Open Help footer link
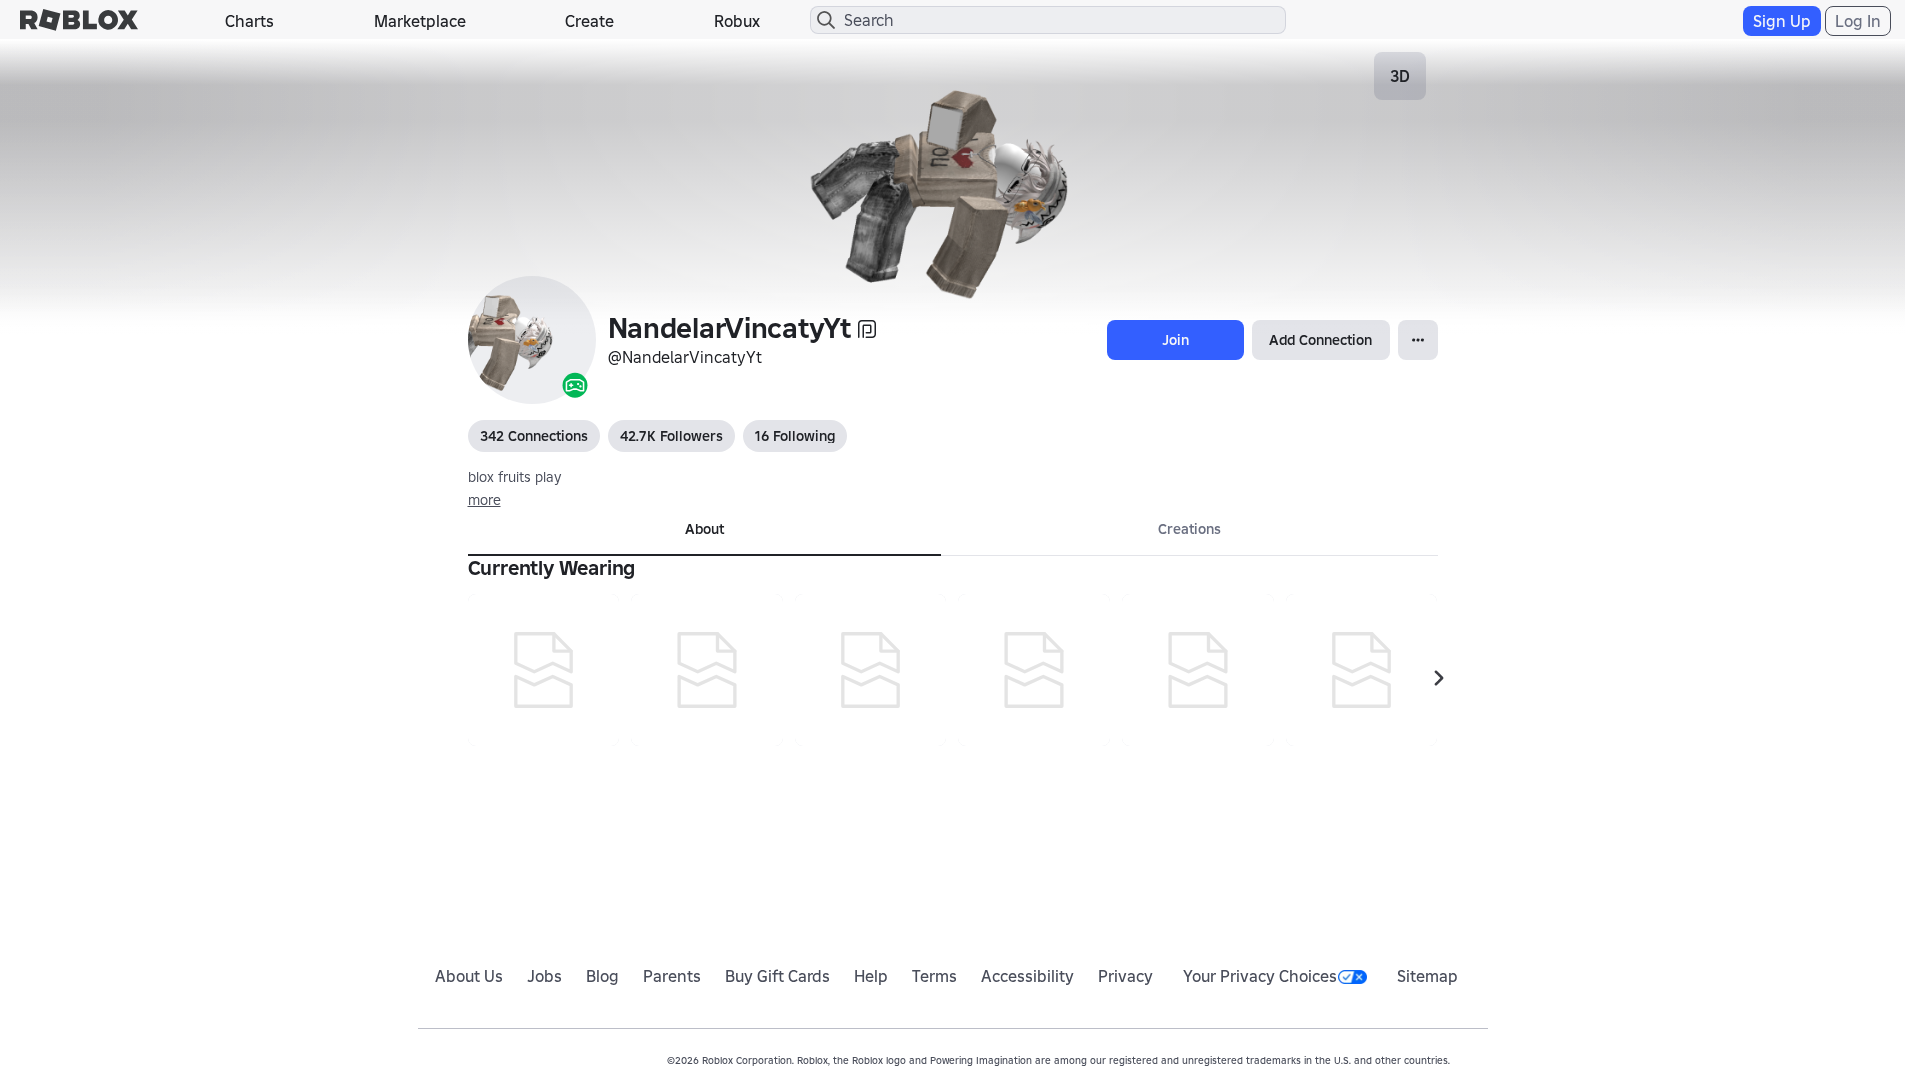The image size is (1920, 1080). 871,976
